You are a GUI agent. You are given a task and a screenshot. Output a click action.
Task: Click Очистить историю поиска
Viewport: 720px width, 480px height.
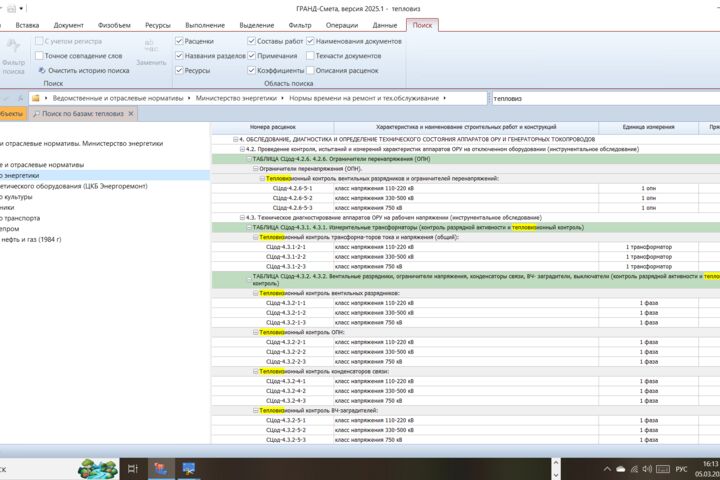click(84, 71)
